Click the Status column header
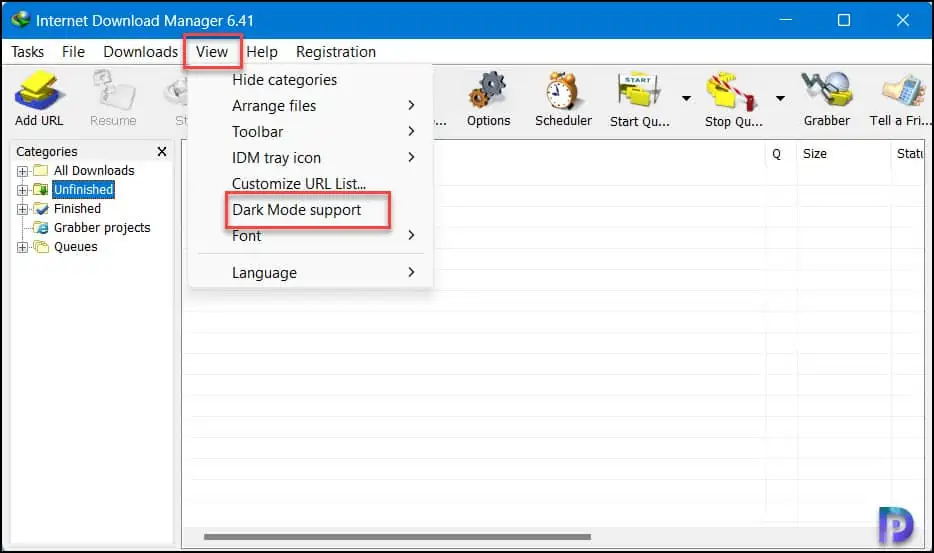The image size is (934, 553). pos(910,154)
